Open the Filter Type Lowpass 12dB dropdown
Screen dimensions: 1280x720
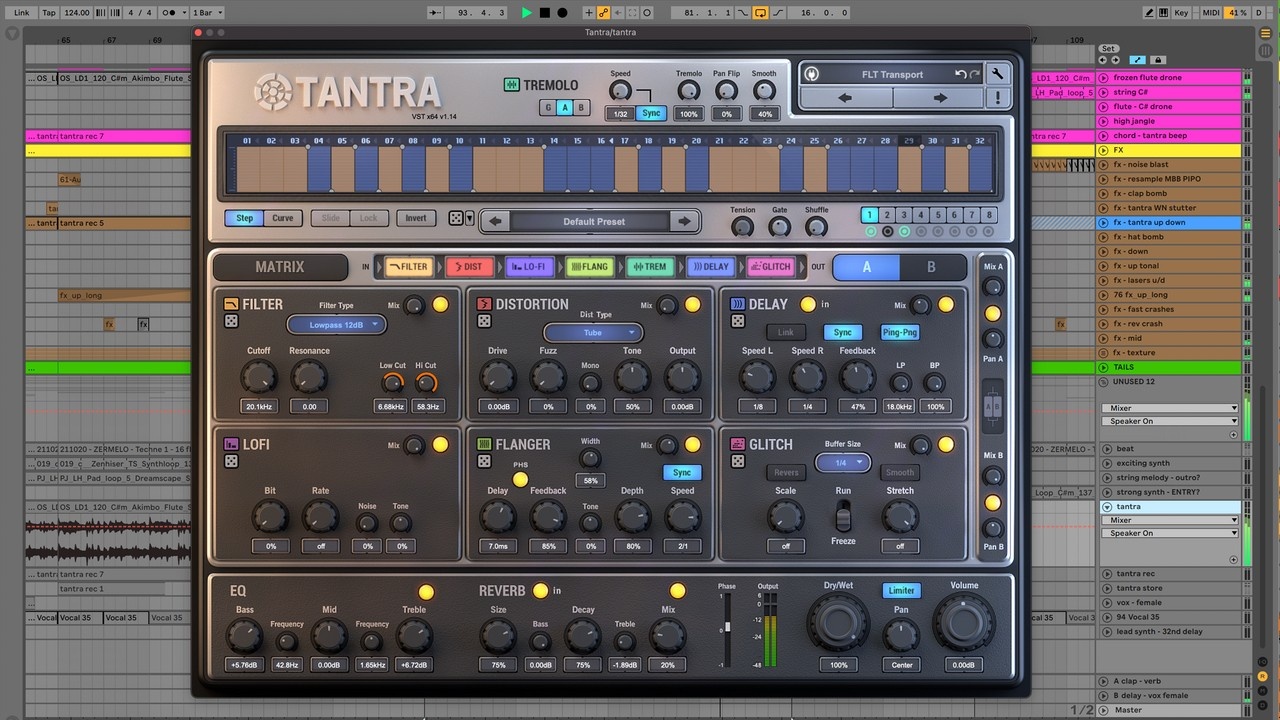(336, 325)
